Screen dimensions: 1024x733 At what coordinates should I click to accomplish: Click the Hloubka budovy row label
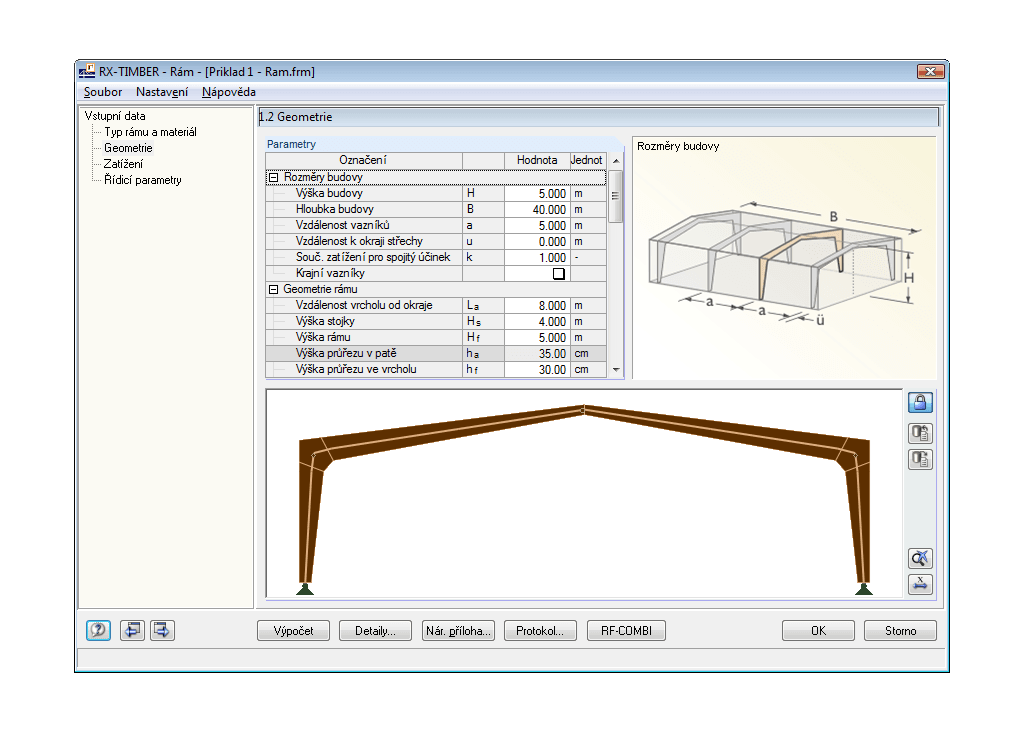coord(334,210)
